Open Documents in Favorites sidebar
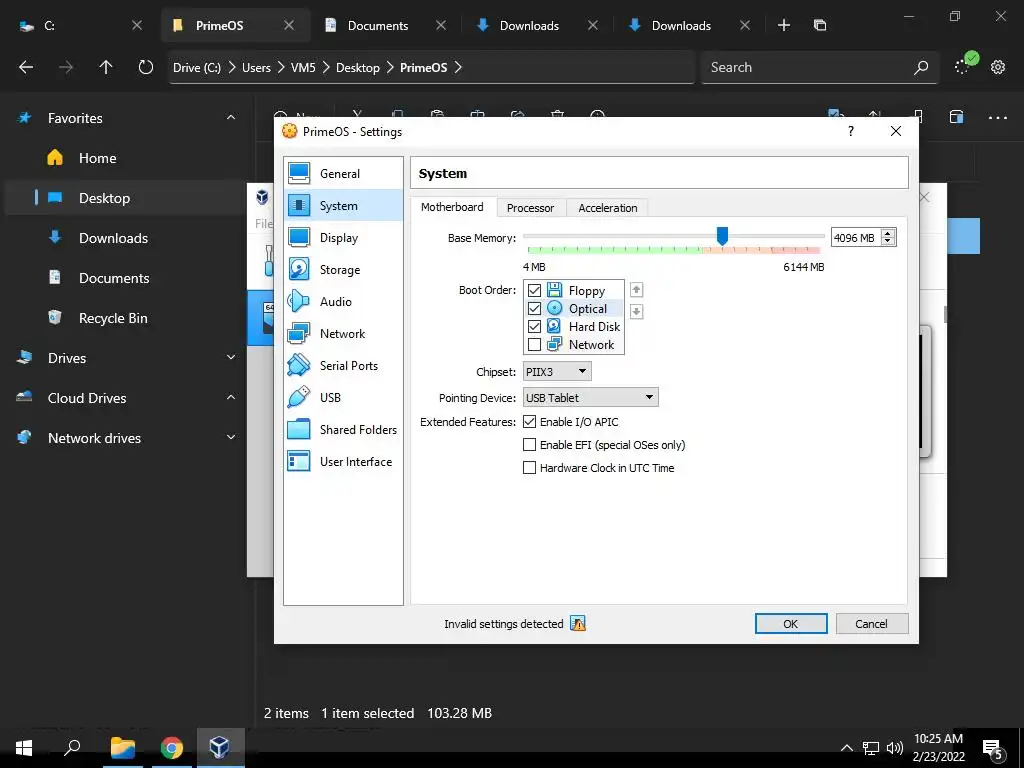The image size is (1024, 768). pos(114,278)
